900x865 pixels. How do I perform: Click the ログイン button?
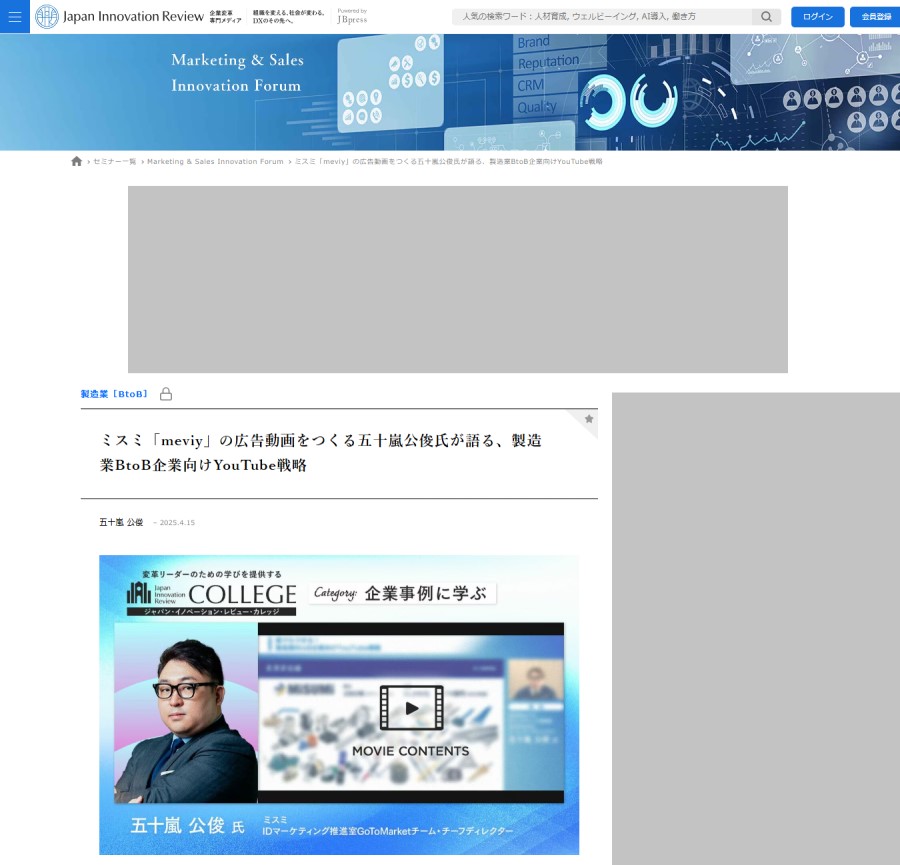817,17
